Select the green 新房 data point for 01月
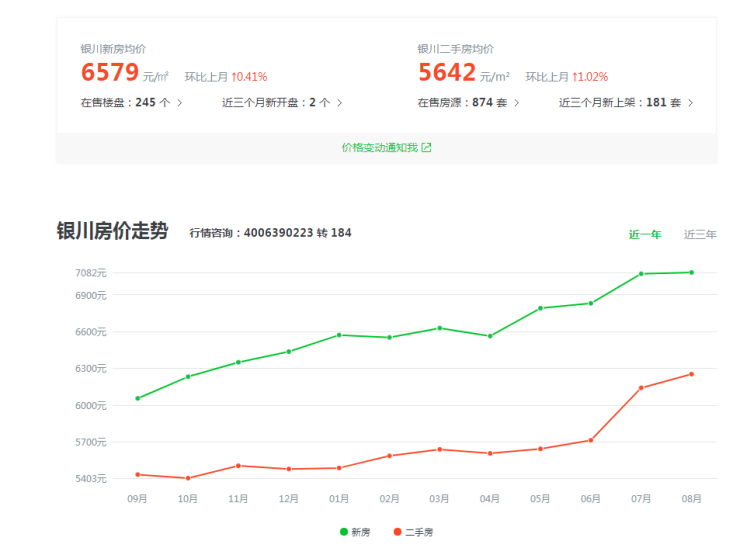The height and width of the screenshot is (555, 740). (x=339, y=335)
